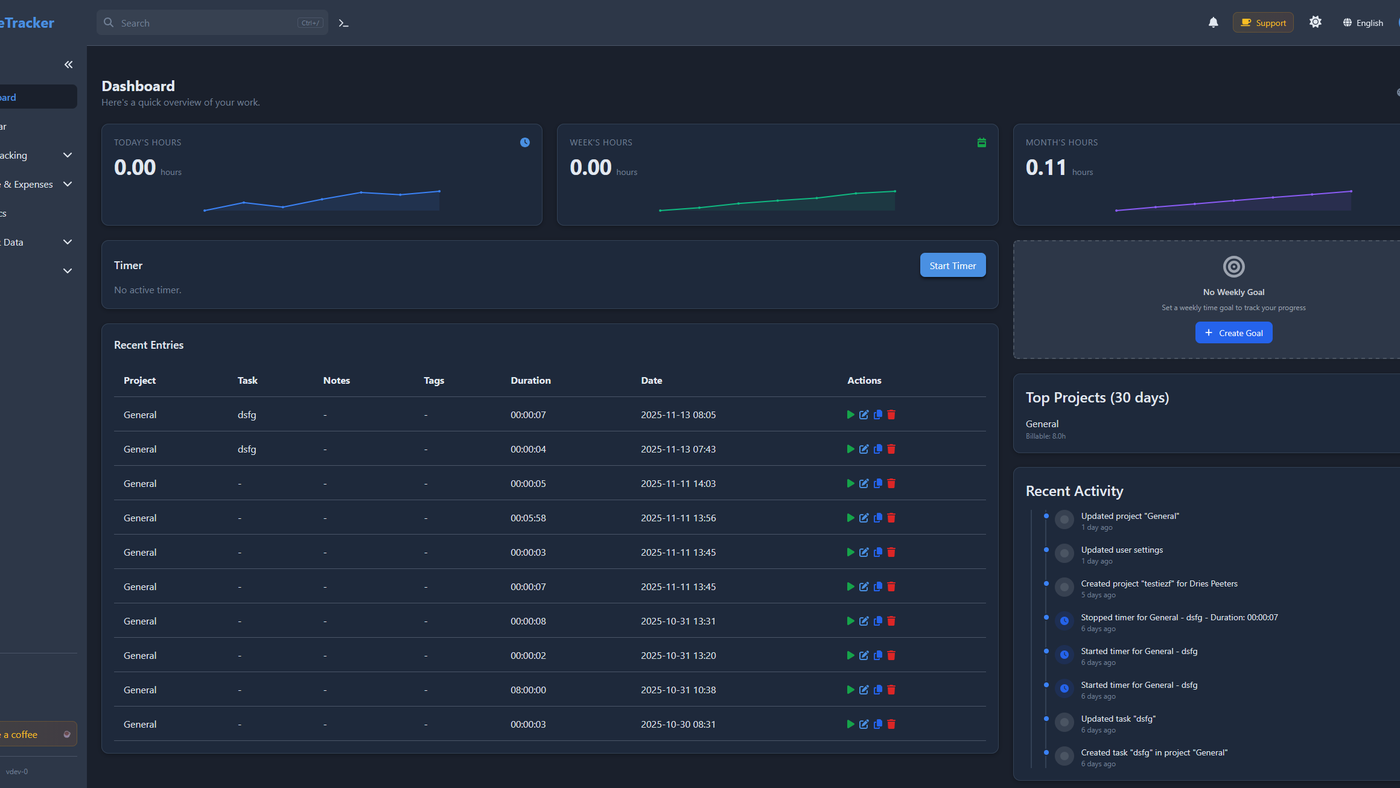Click the Start Timer button

953,265
